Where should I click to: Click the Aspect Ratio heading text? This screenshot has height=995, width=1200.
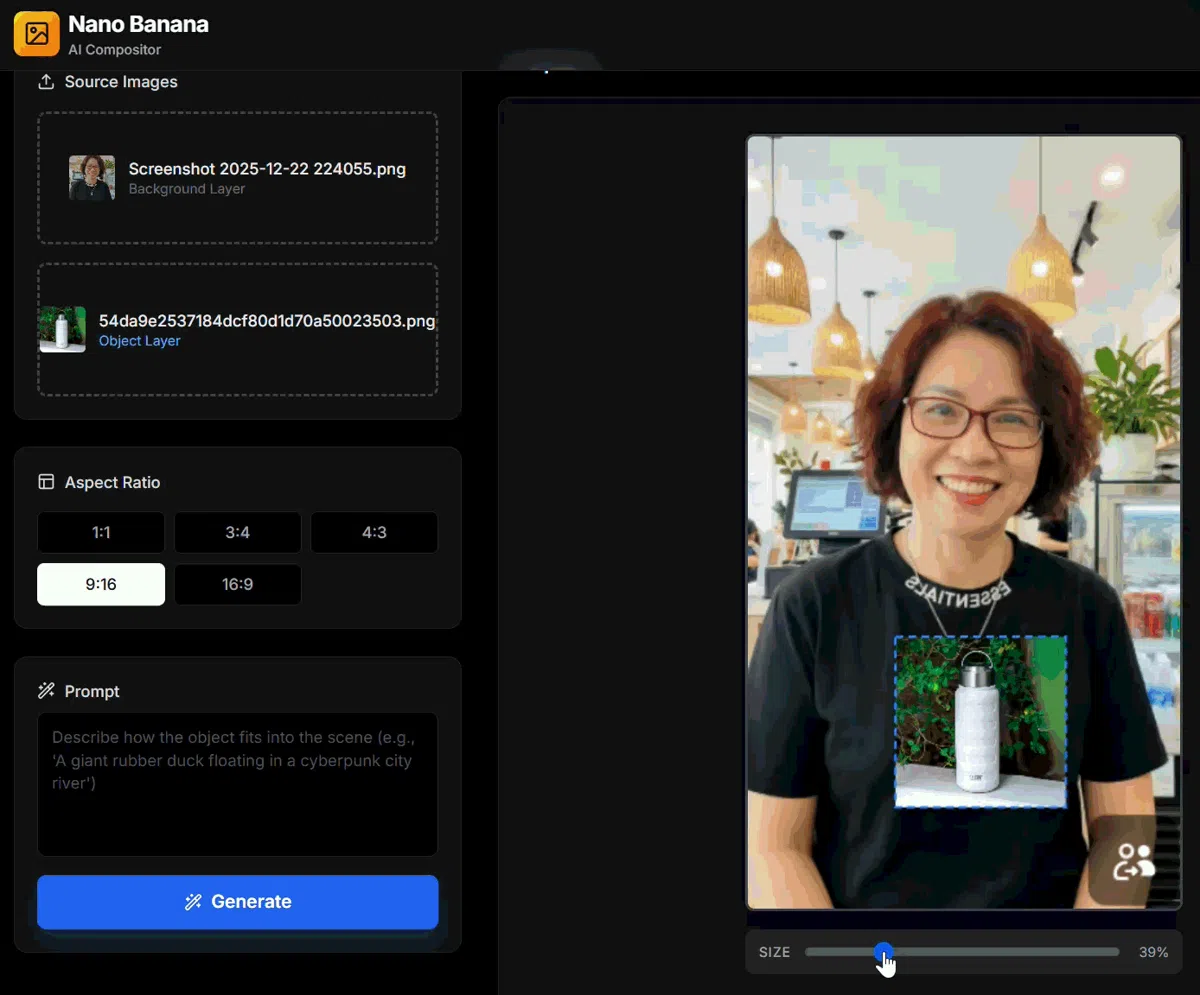click(112, 482)
